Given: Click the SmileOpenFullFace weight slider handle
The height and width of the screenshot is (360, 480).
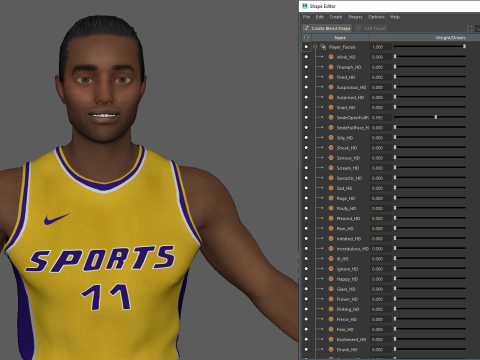Looking at the screenshot, I should (x=436, y=117).
